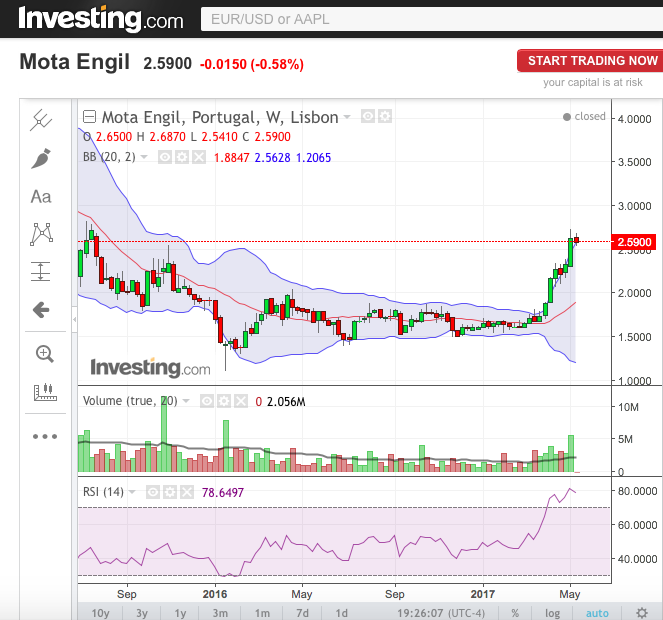Select the brush drawing tool

click(x=41, y=159)
